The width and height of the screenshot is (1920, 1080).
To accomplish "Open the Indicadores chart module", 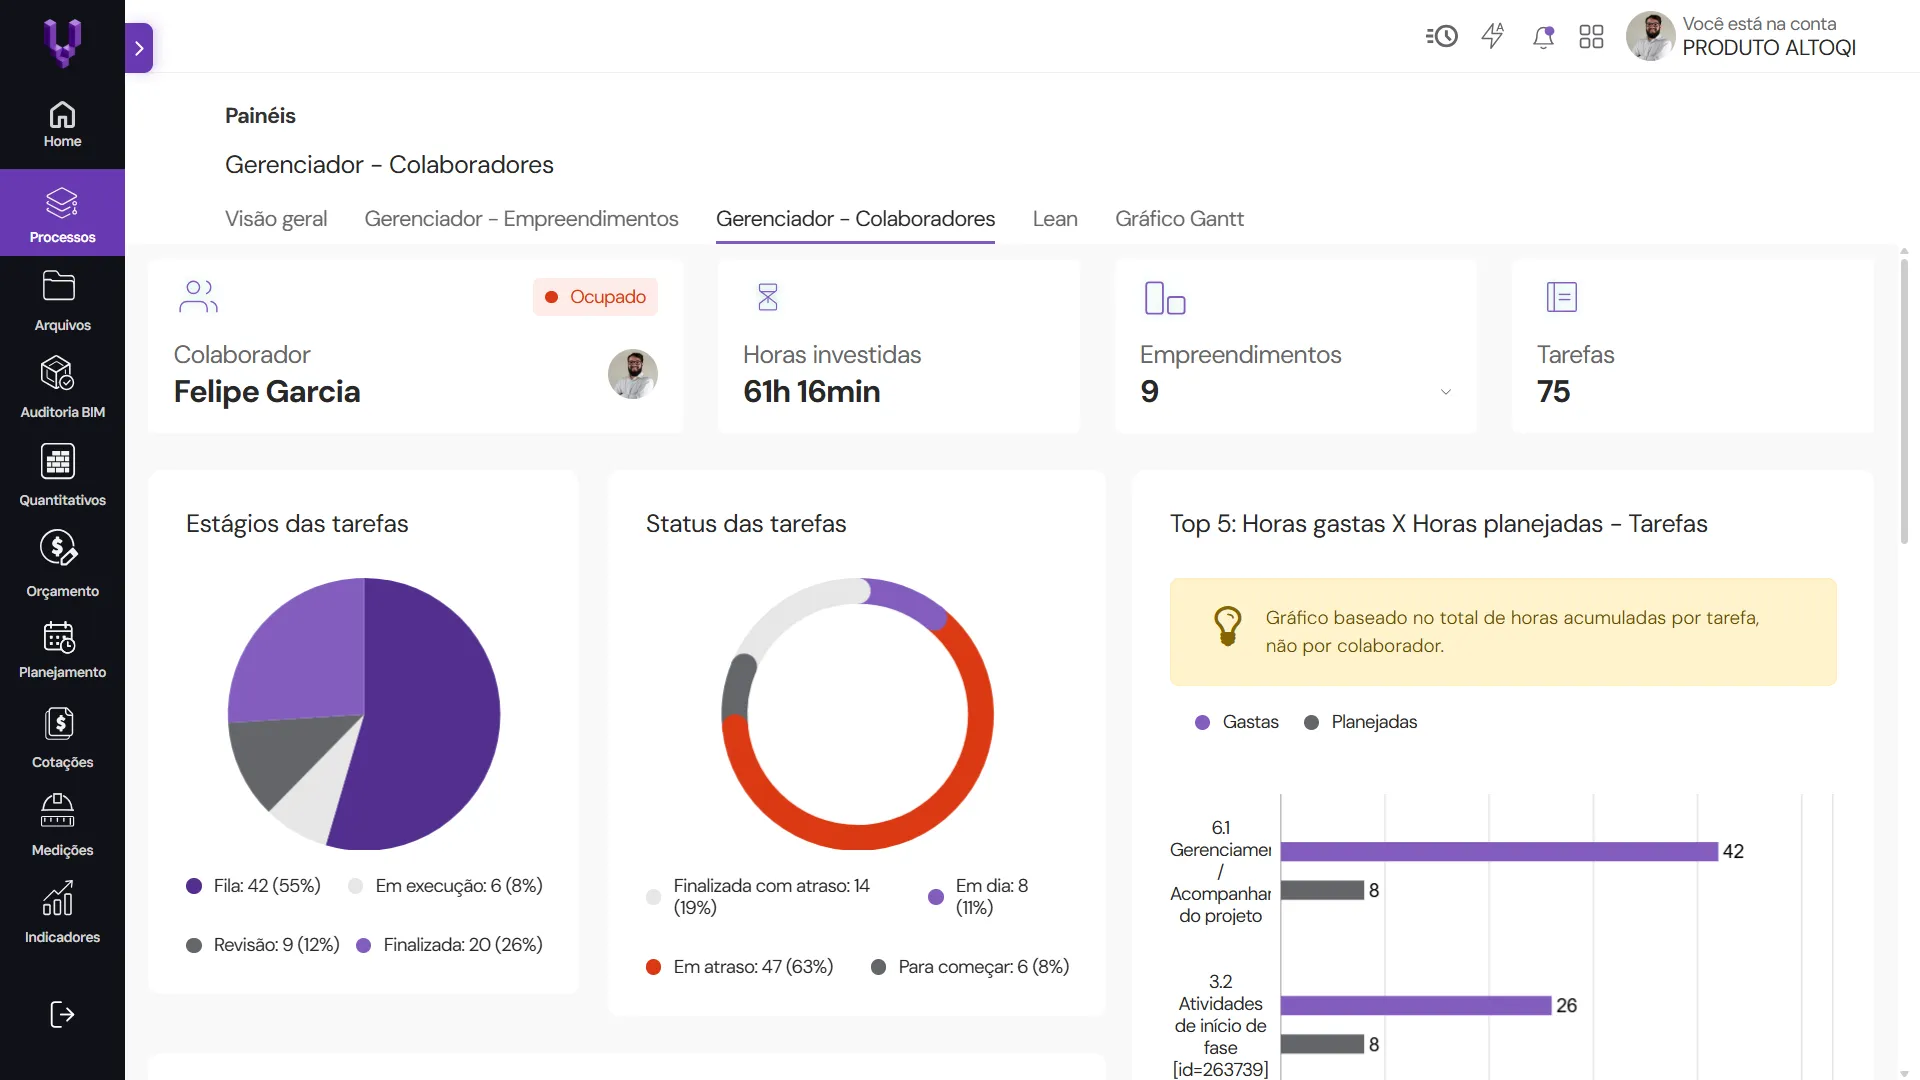I will click(62, 912).
